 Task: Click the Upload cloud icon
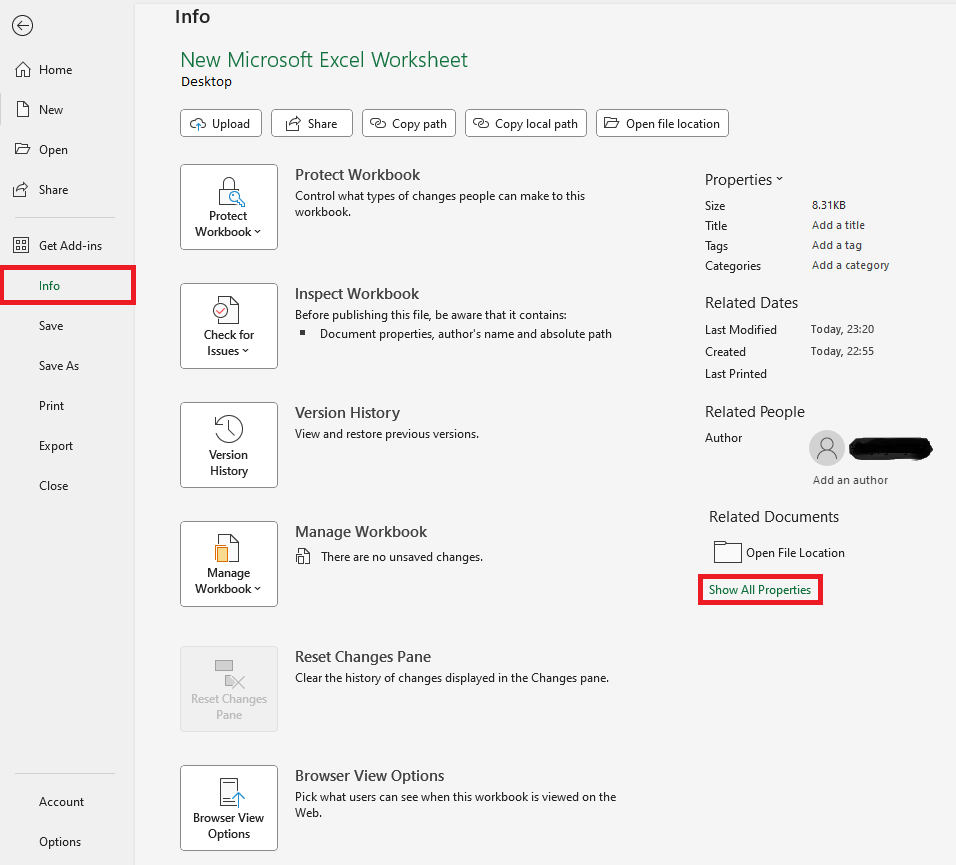[x=198, y=124]
